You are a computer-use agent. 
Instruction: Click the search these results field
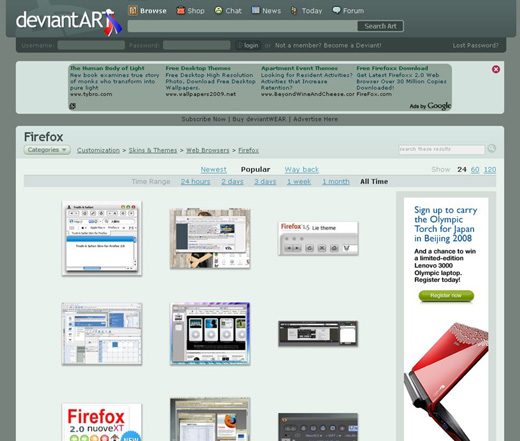pos(441,149)
